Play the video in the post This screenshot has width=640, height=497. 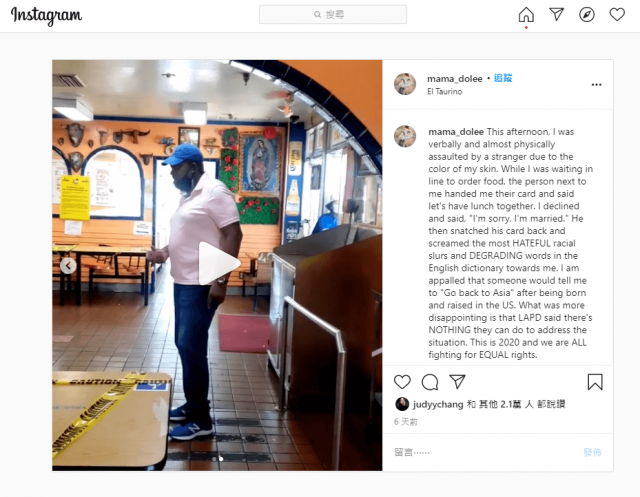pos(218,263)
